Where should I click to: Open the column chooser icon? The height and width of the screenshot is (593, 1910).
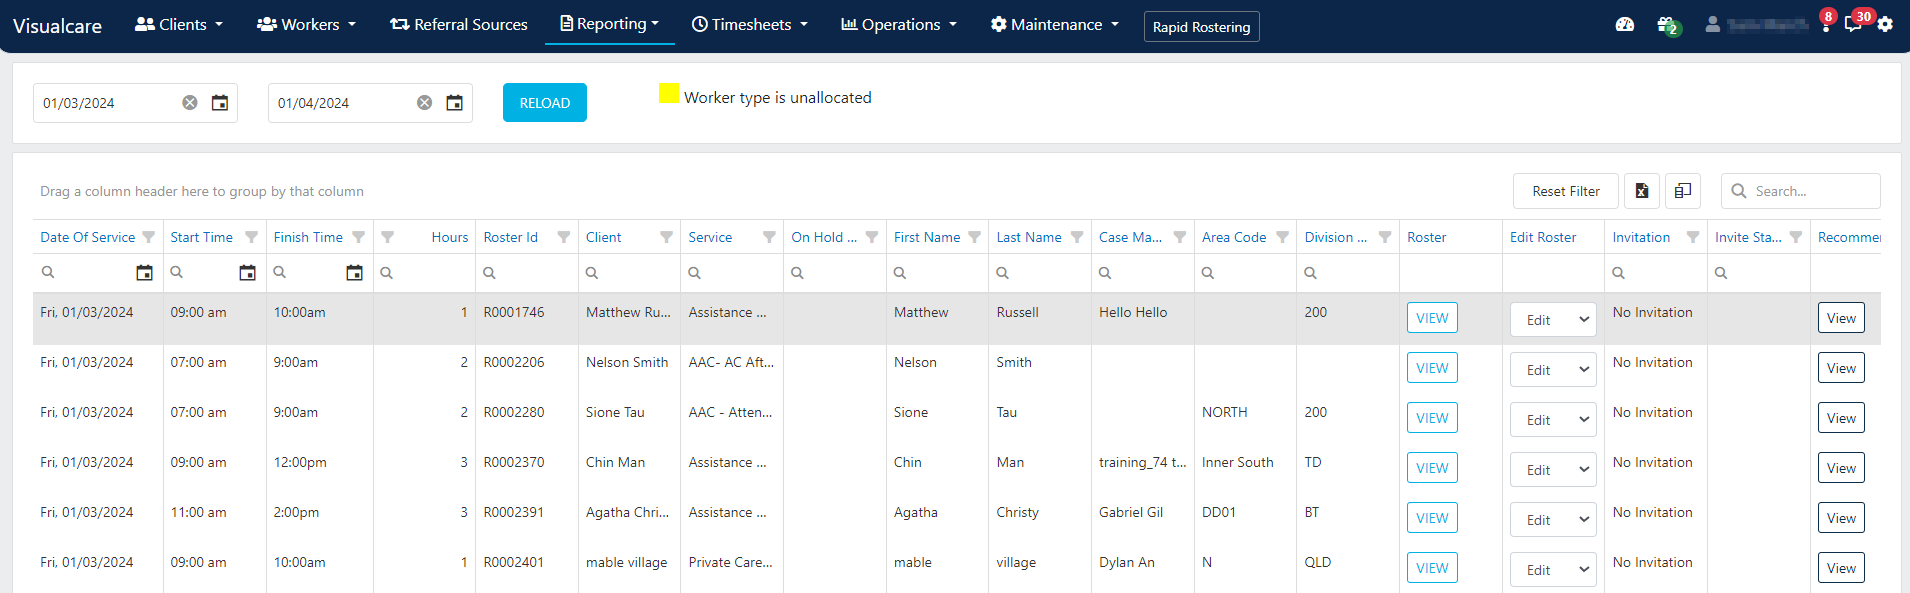pos(1683,191)
